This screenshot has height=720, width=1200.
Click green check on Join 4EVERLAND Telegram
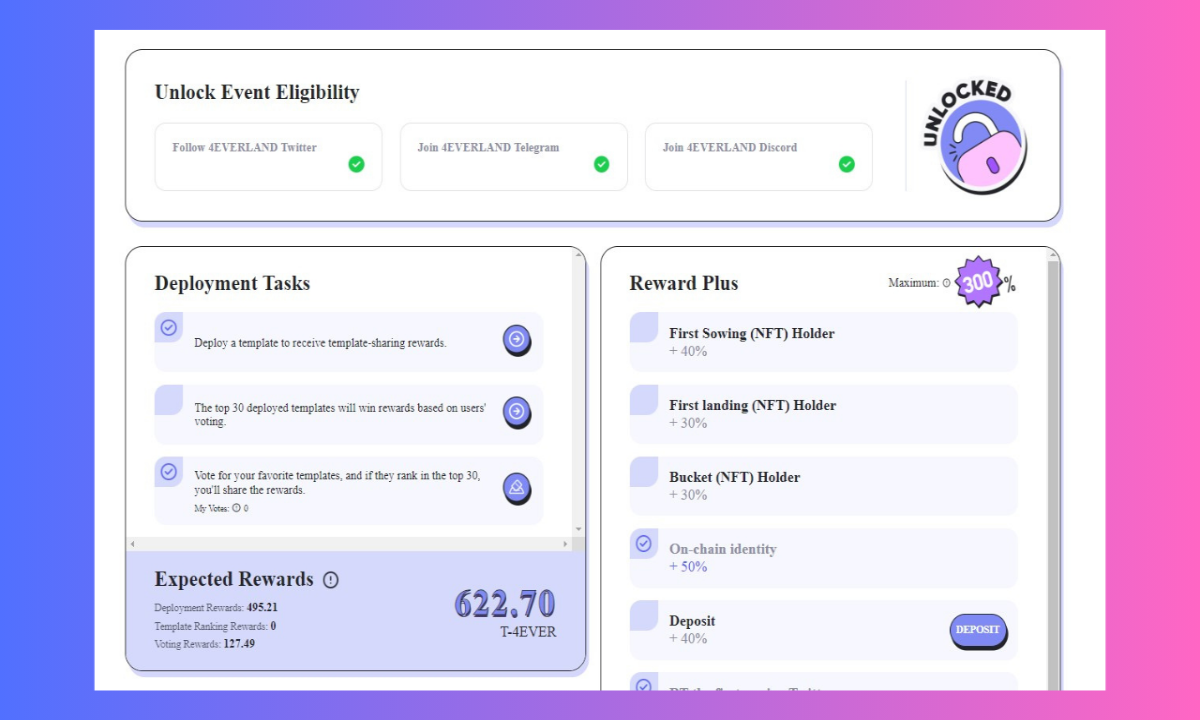coord(601,164)
